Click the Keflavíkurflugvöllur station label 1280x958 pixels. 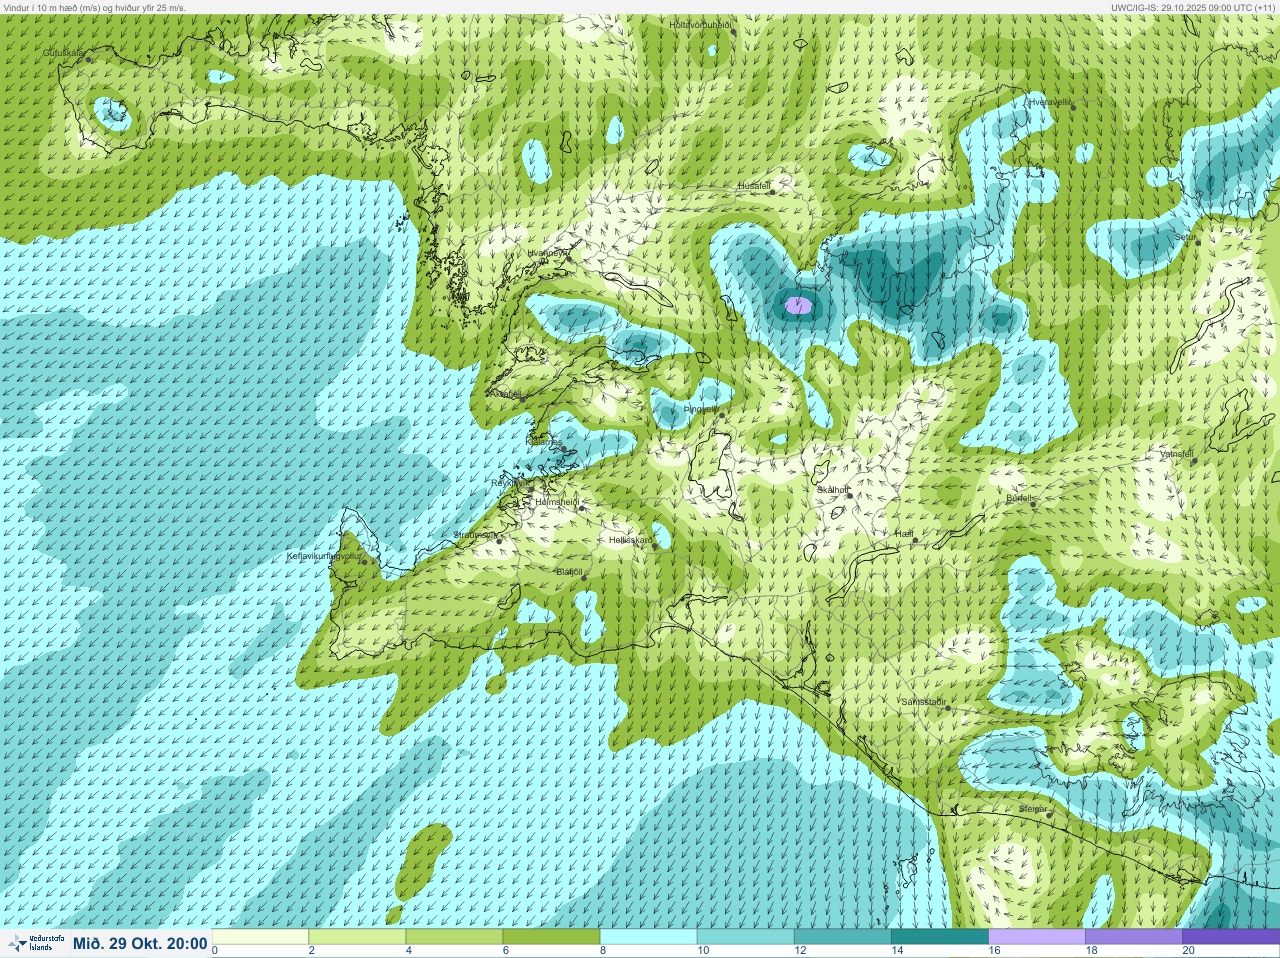pyautogui.click(x=324, y=555)
